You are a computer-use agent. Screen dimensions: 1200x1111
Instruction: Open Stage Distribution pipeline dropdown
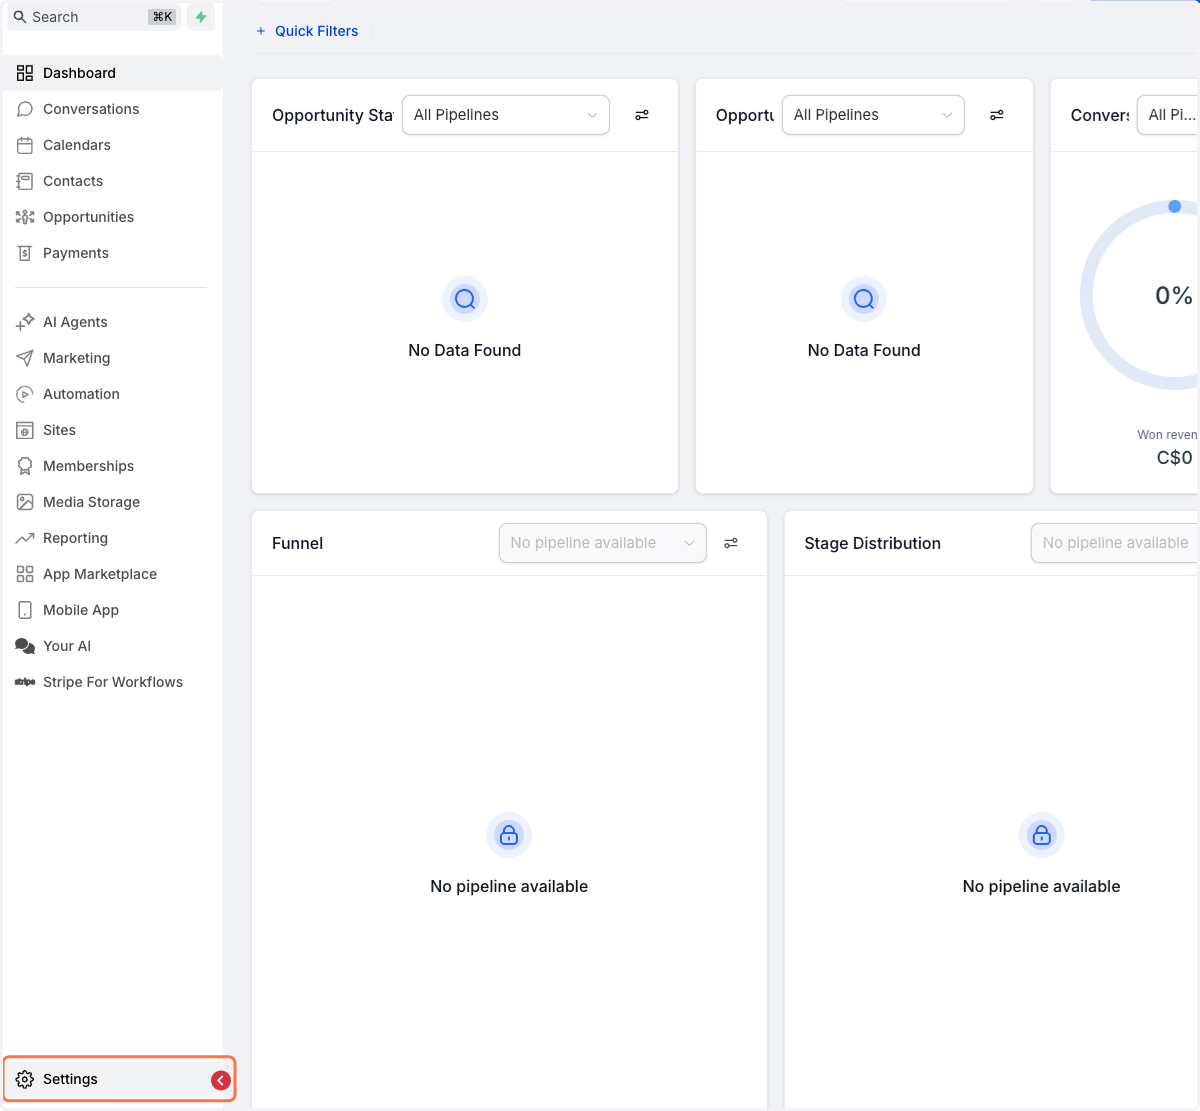click(1115, 543)
